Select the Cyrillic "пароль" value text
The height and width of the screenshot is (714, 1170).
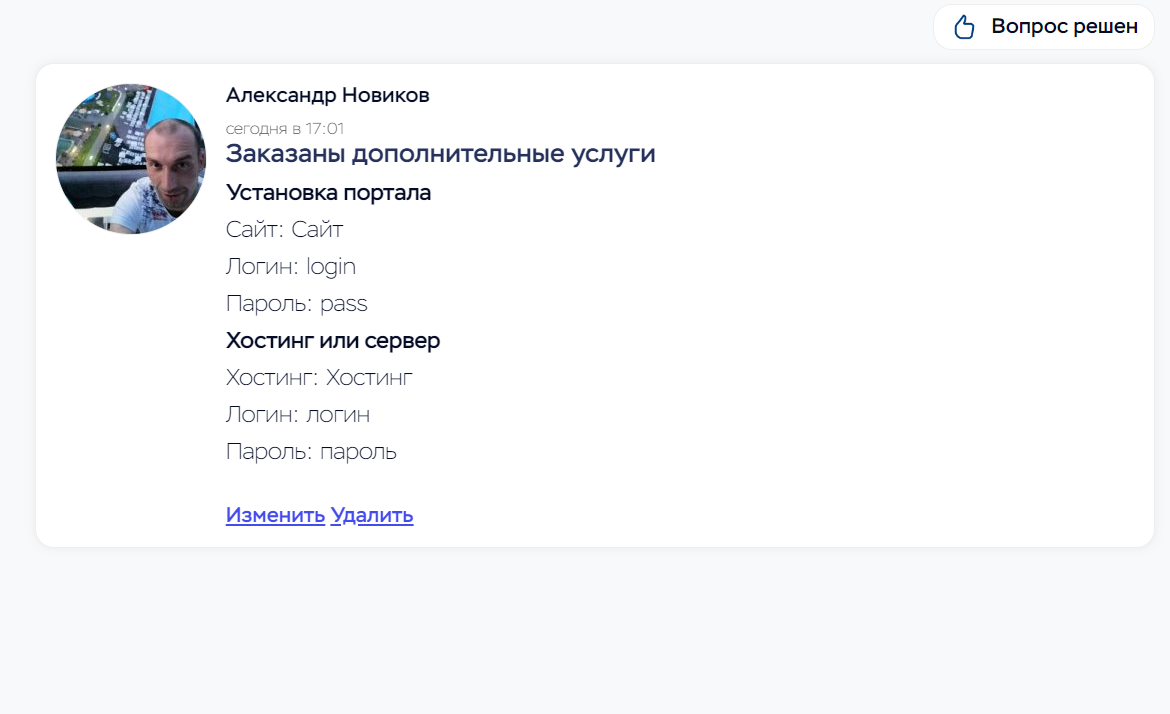coord(358,452)
